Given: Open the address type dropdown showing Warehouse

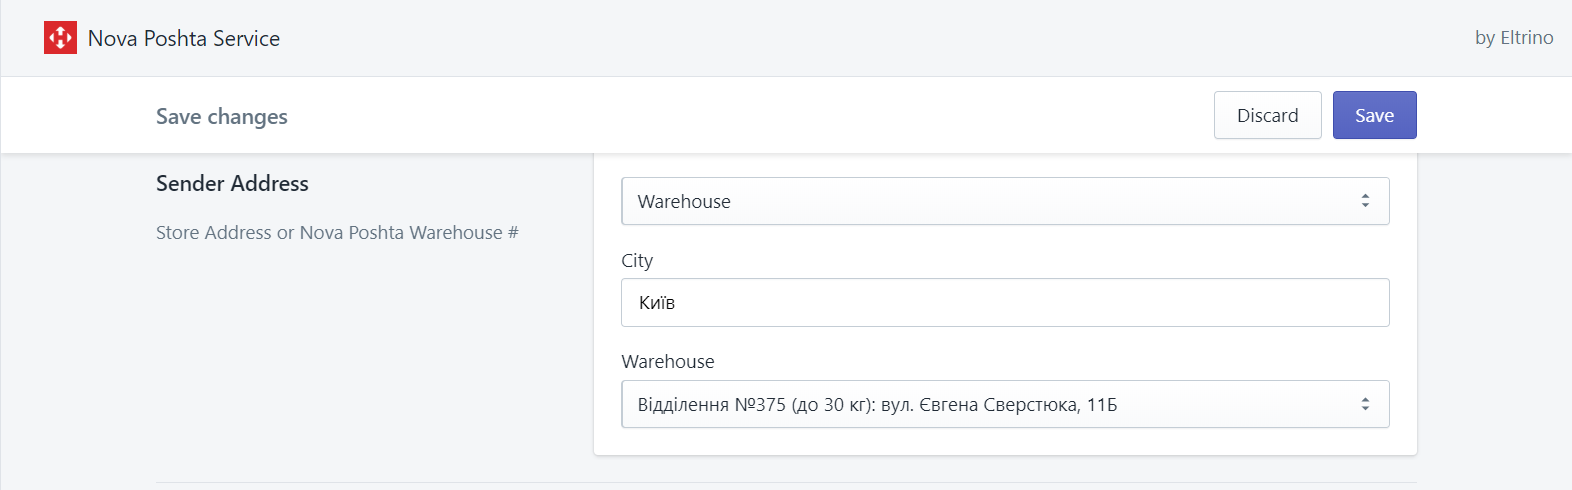Looking at the screenshot, I should tap(1005, 201).
